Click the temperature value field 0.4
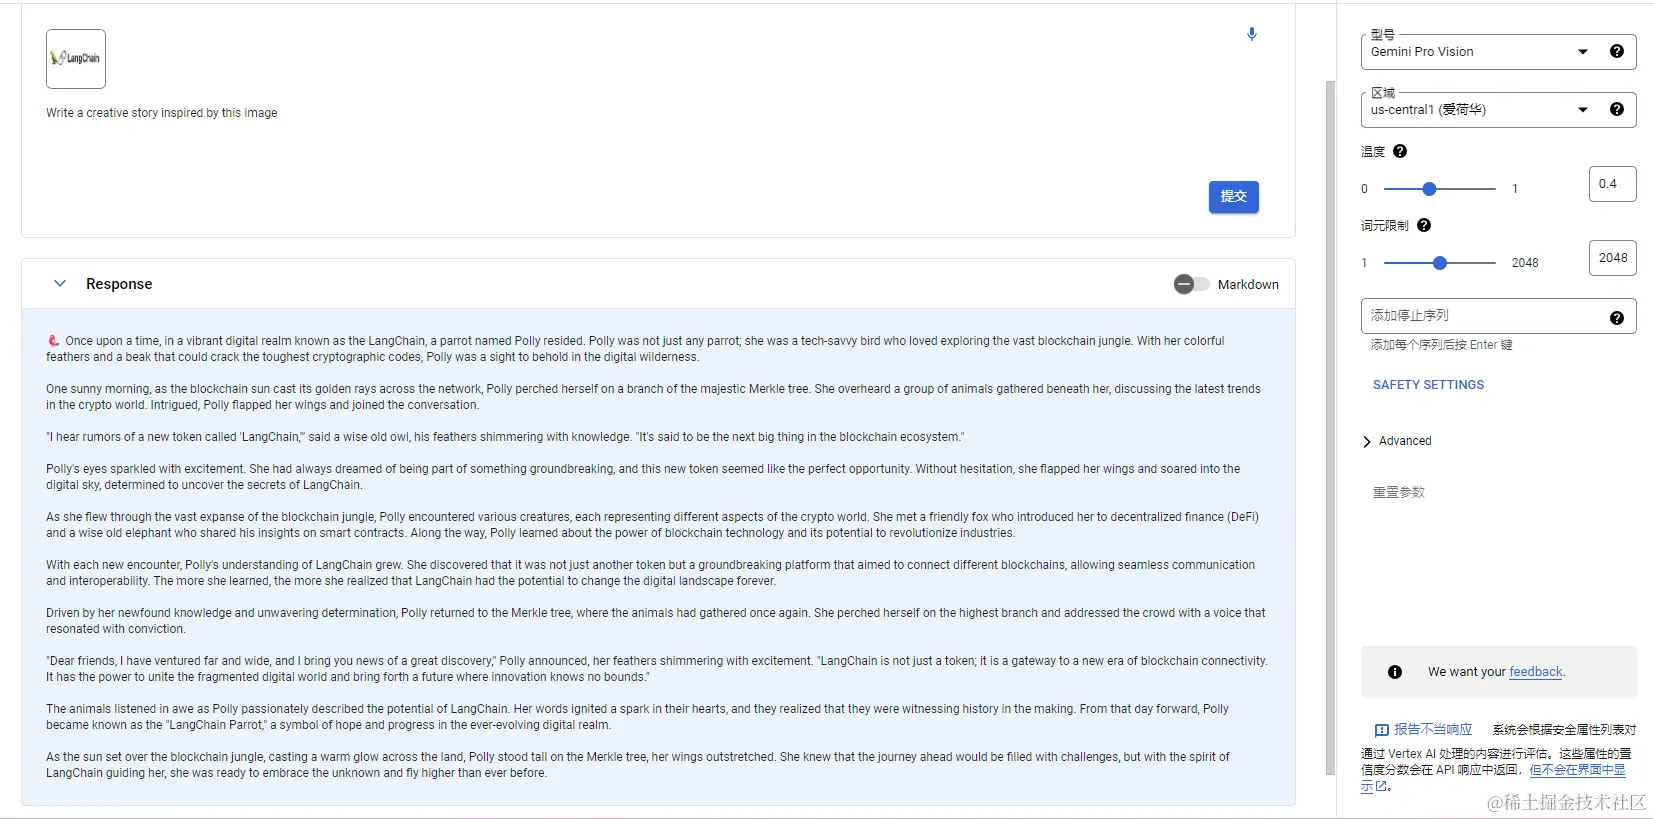The image size is (1653, 819). click(1612, 184)
